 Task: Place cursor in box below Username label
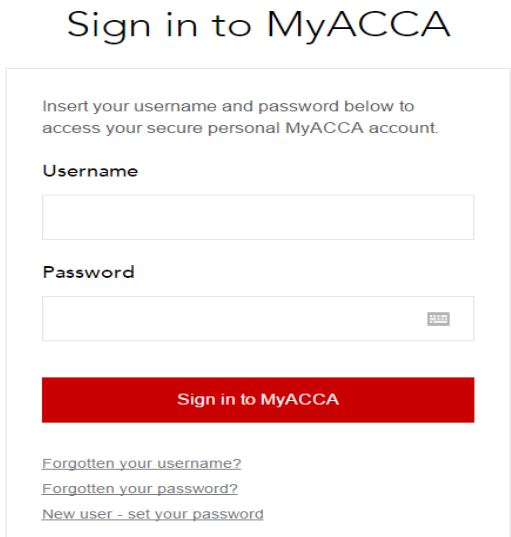click(258, 217)
